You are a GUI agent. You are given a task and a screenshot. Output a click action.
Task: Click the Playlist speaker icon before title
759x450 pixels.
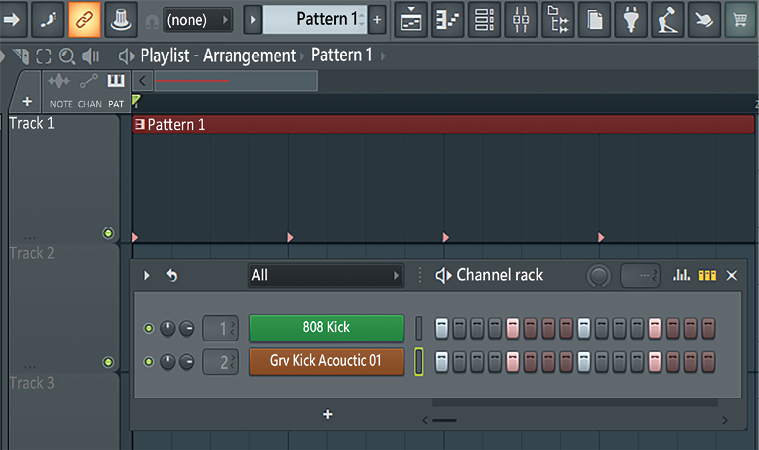click(x=126, y=56)
